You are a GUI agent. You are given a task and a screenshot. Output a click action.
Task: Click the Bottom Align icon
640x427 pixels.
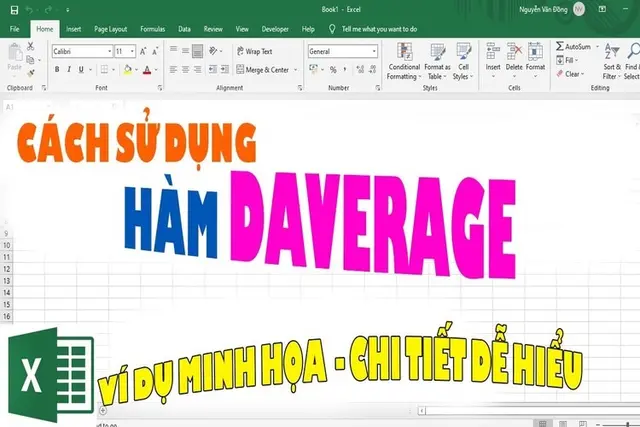pyautogui.click(x=198, y=51)
